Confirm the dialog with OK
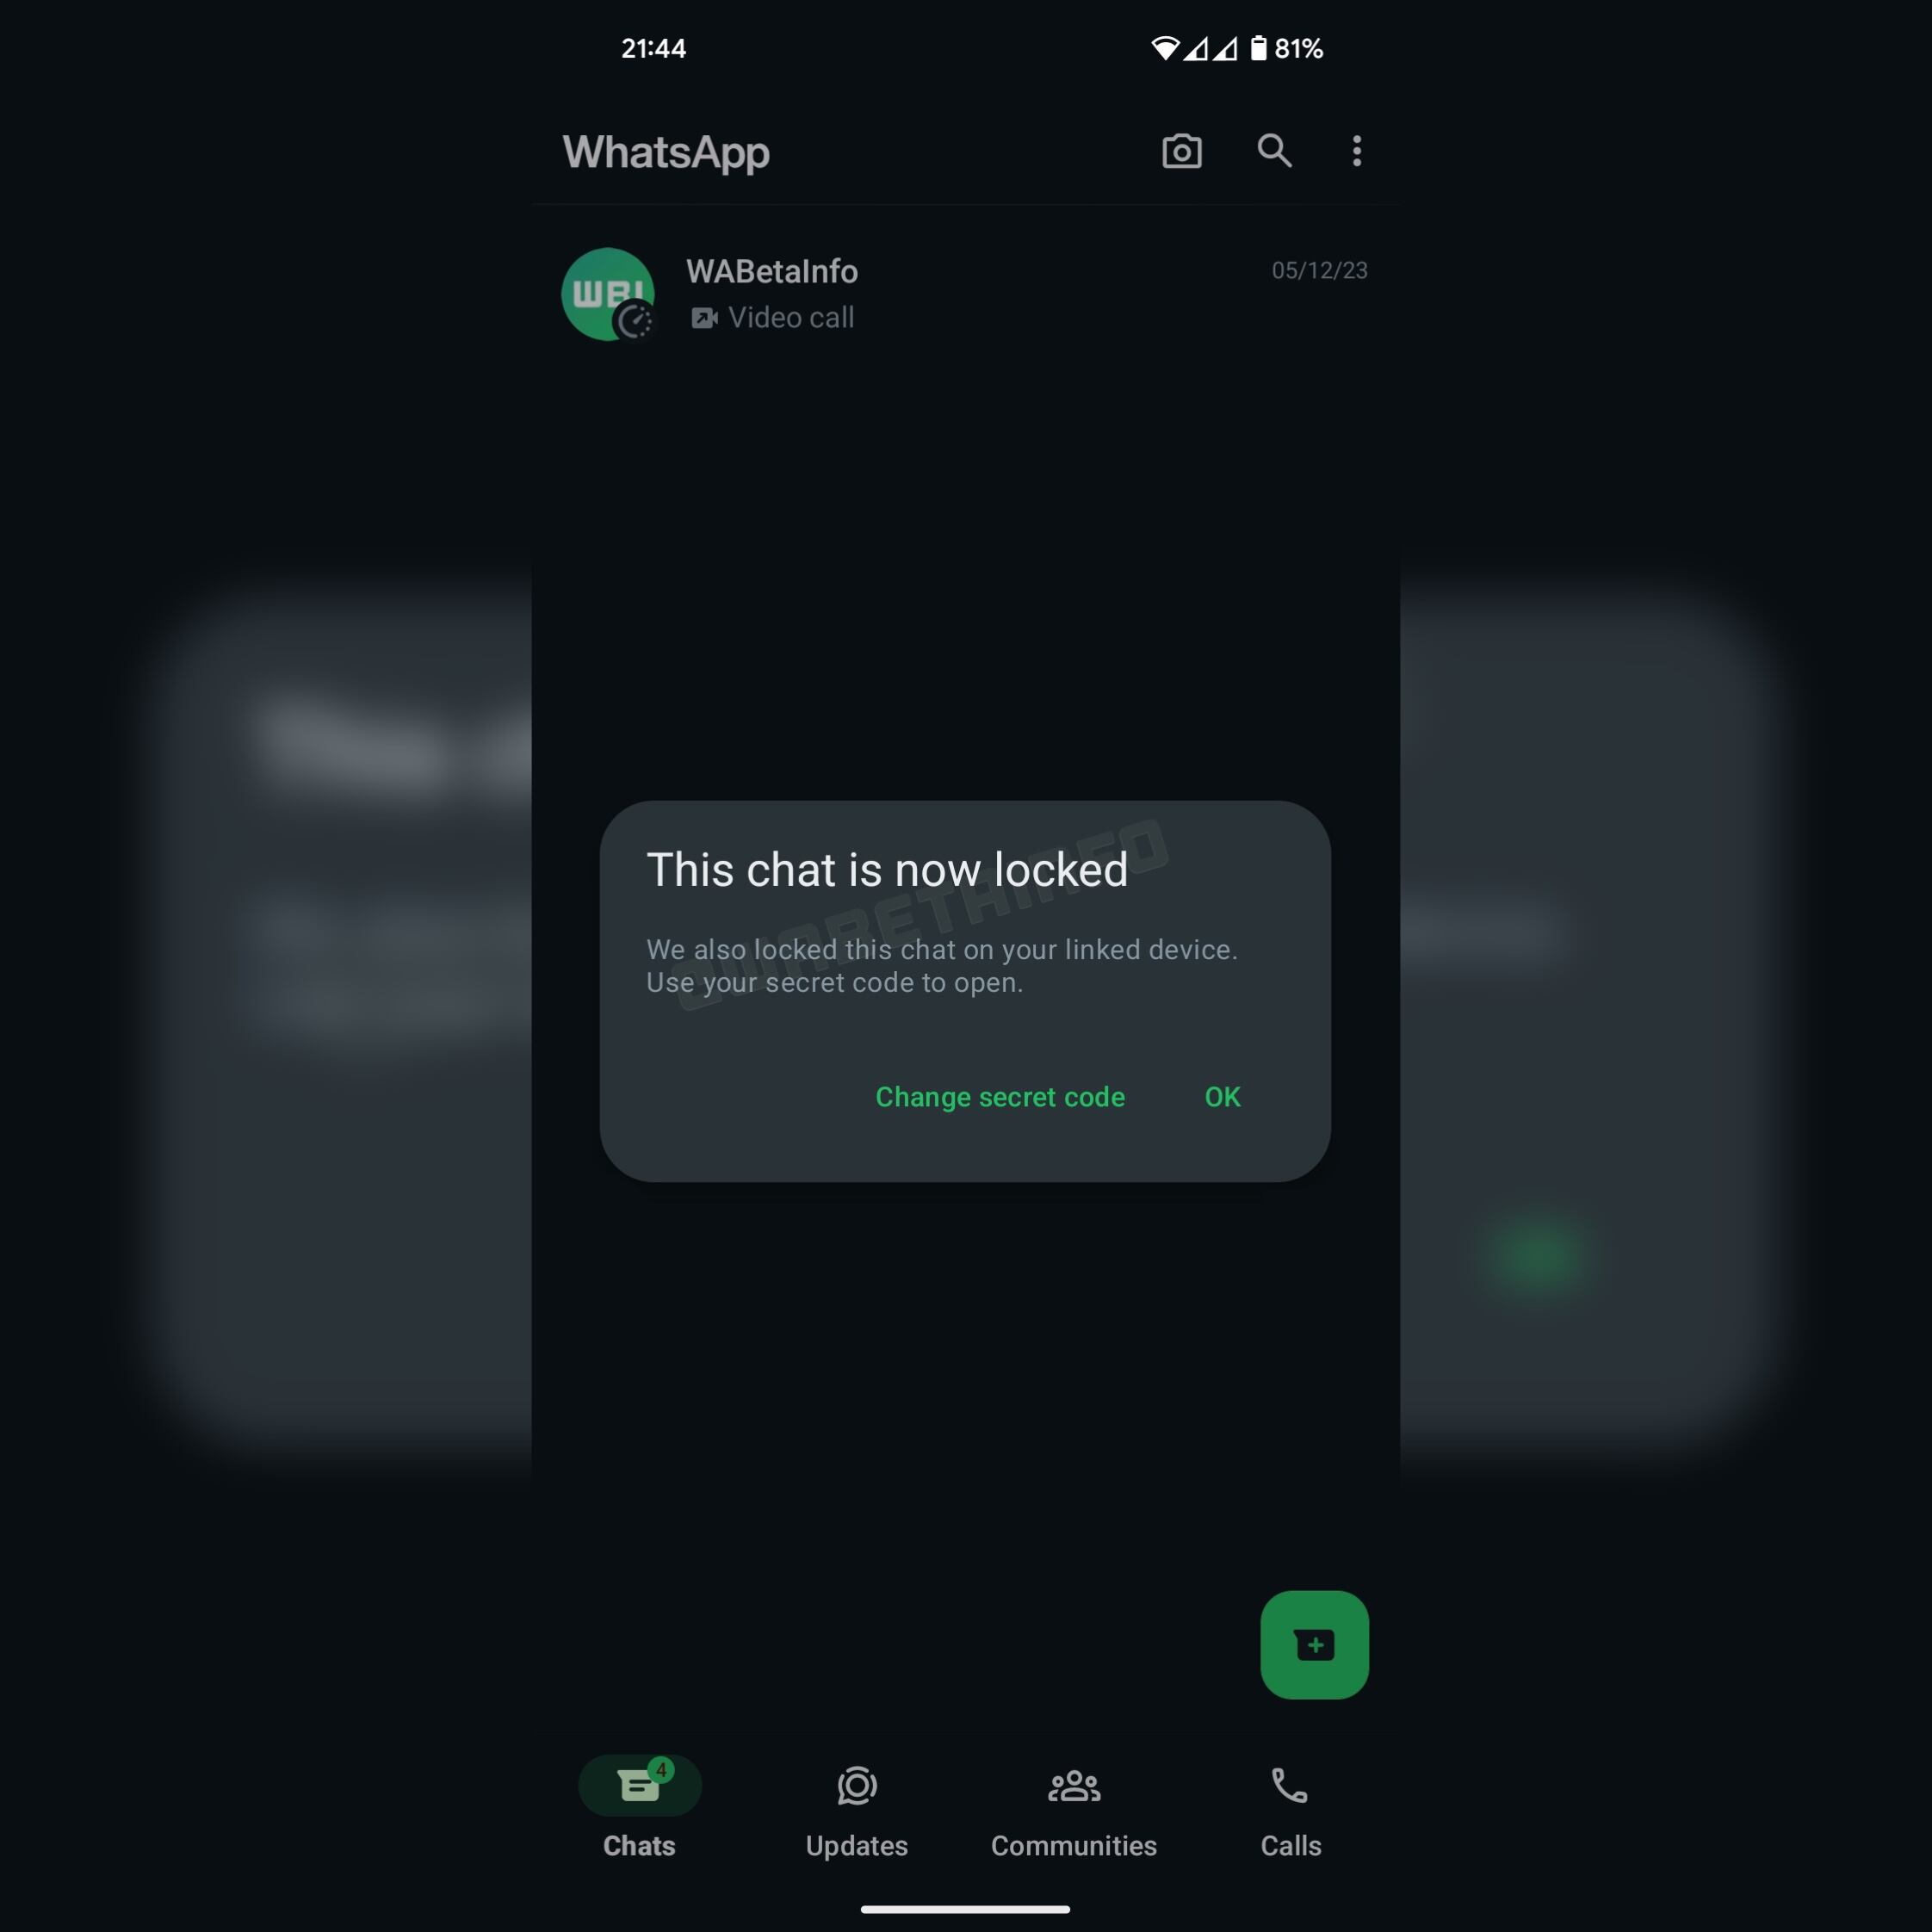Viewport: 1932px width, 1932px height. point(1222,1097)
